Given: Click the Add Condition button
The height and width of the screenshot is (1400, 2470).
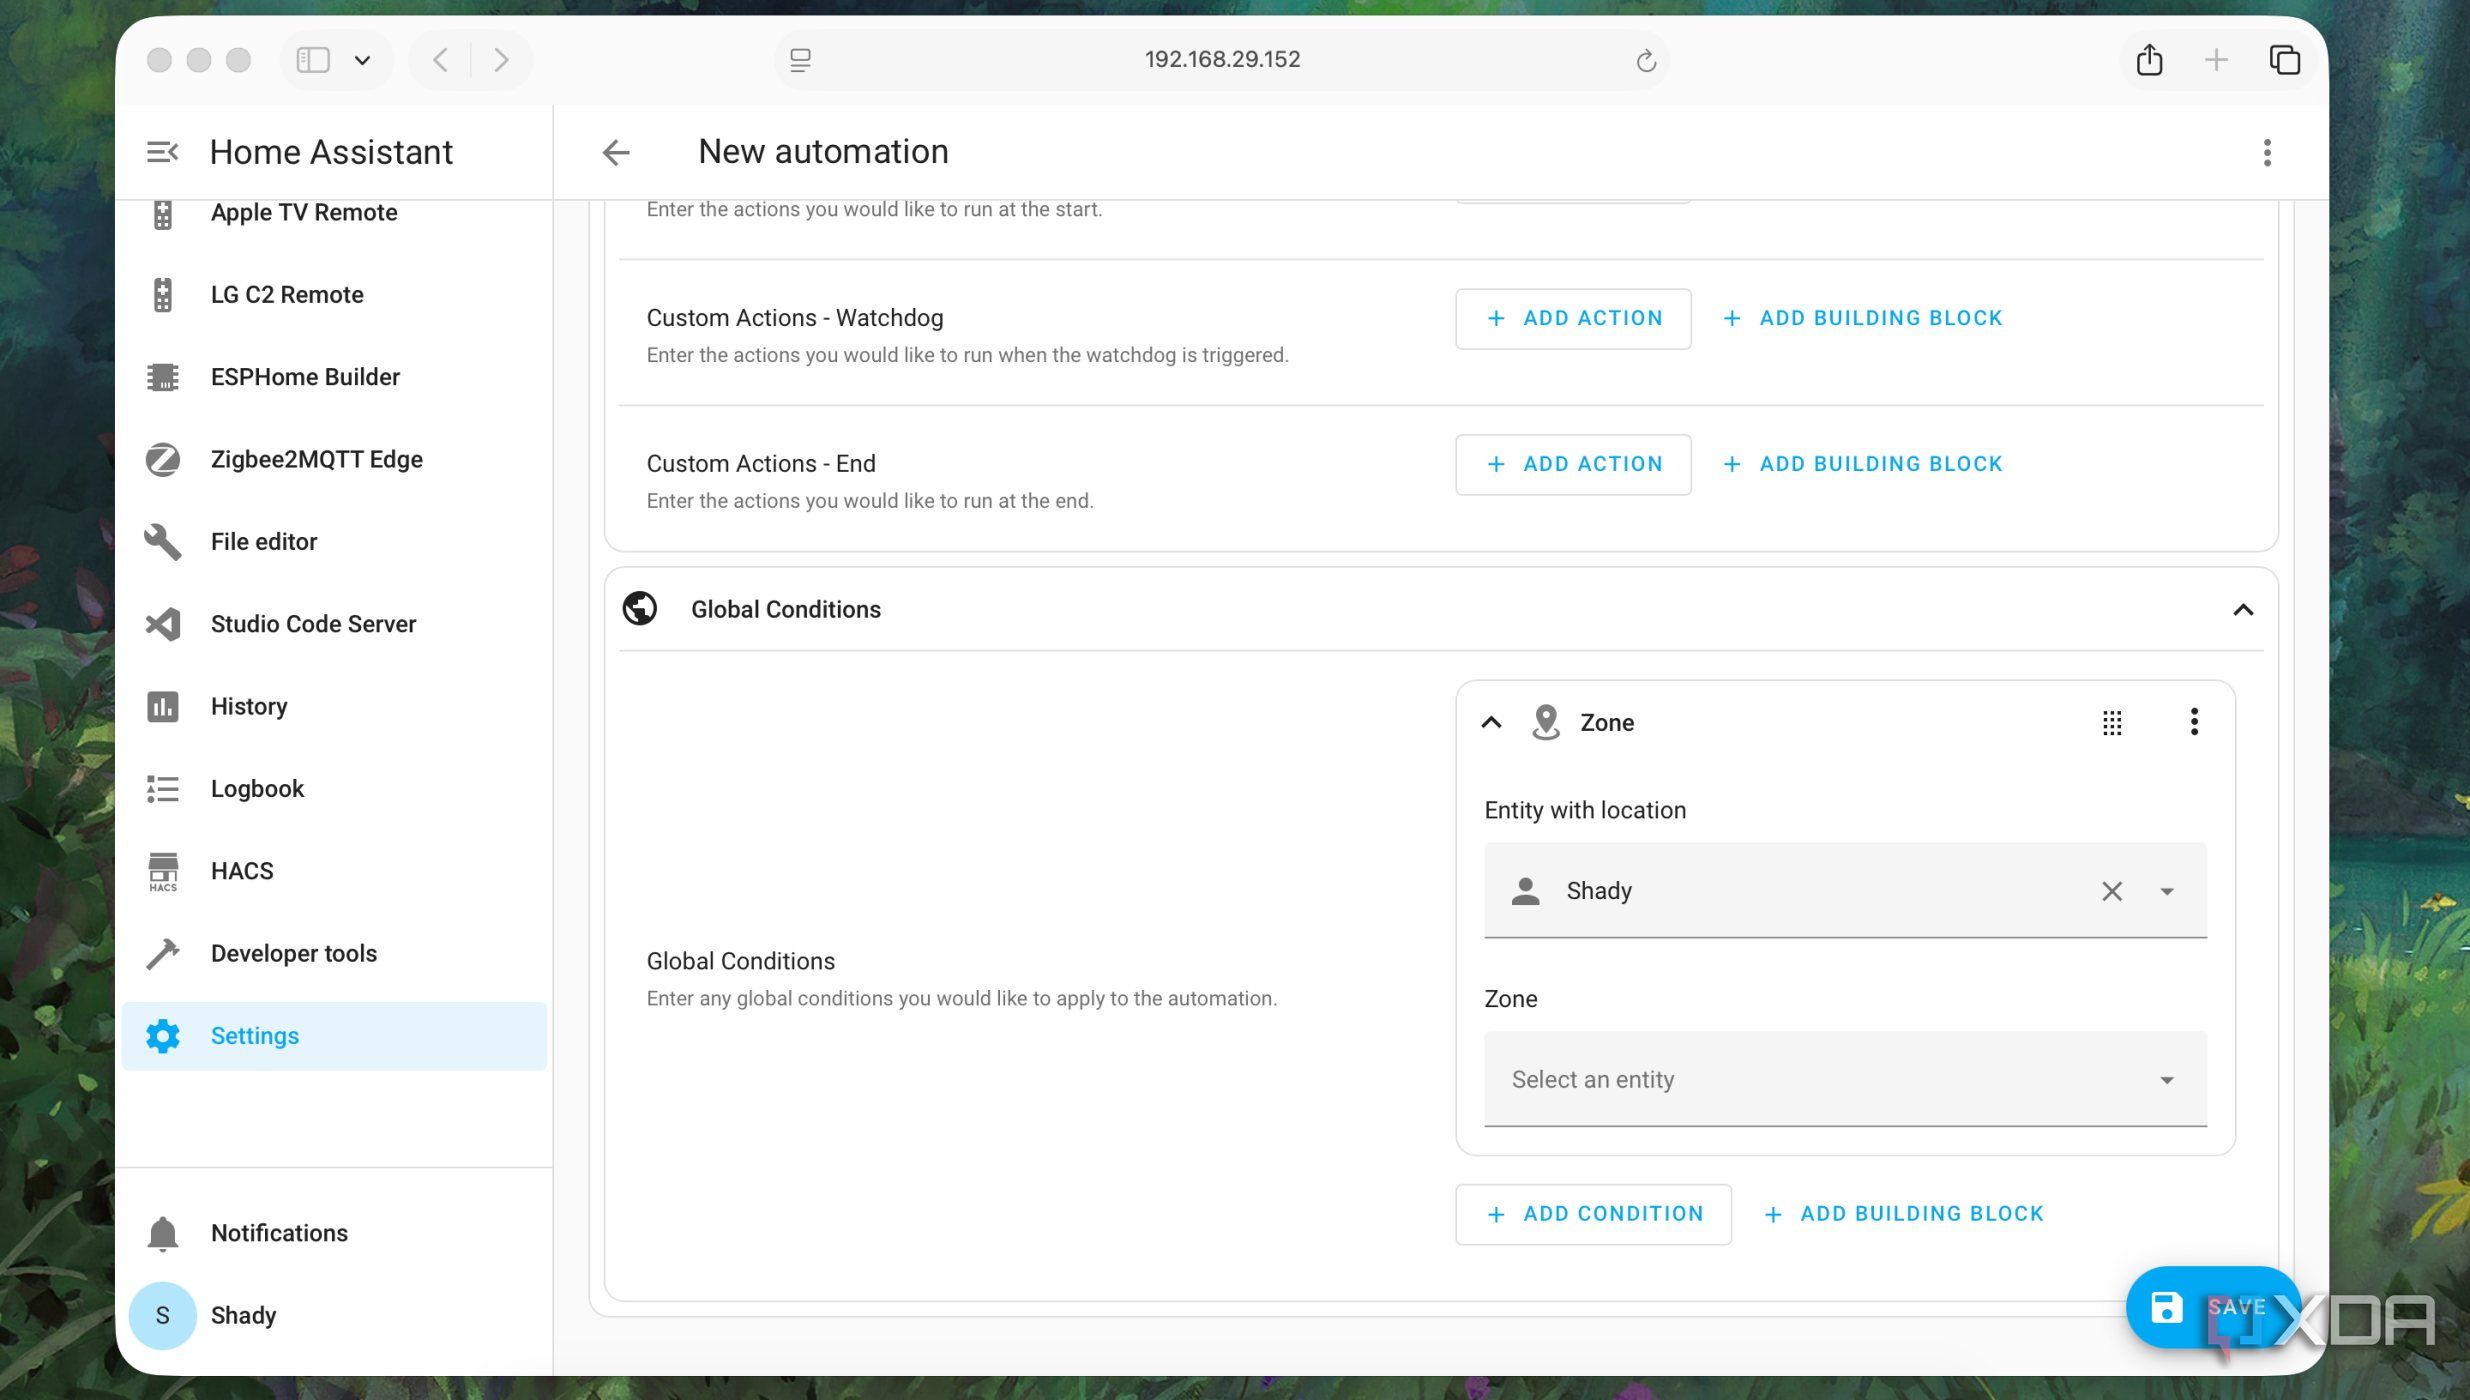Looking at the screenshot, I should click(x=1593, y=1214).
